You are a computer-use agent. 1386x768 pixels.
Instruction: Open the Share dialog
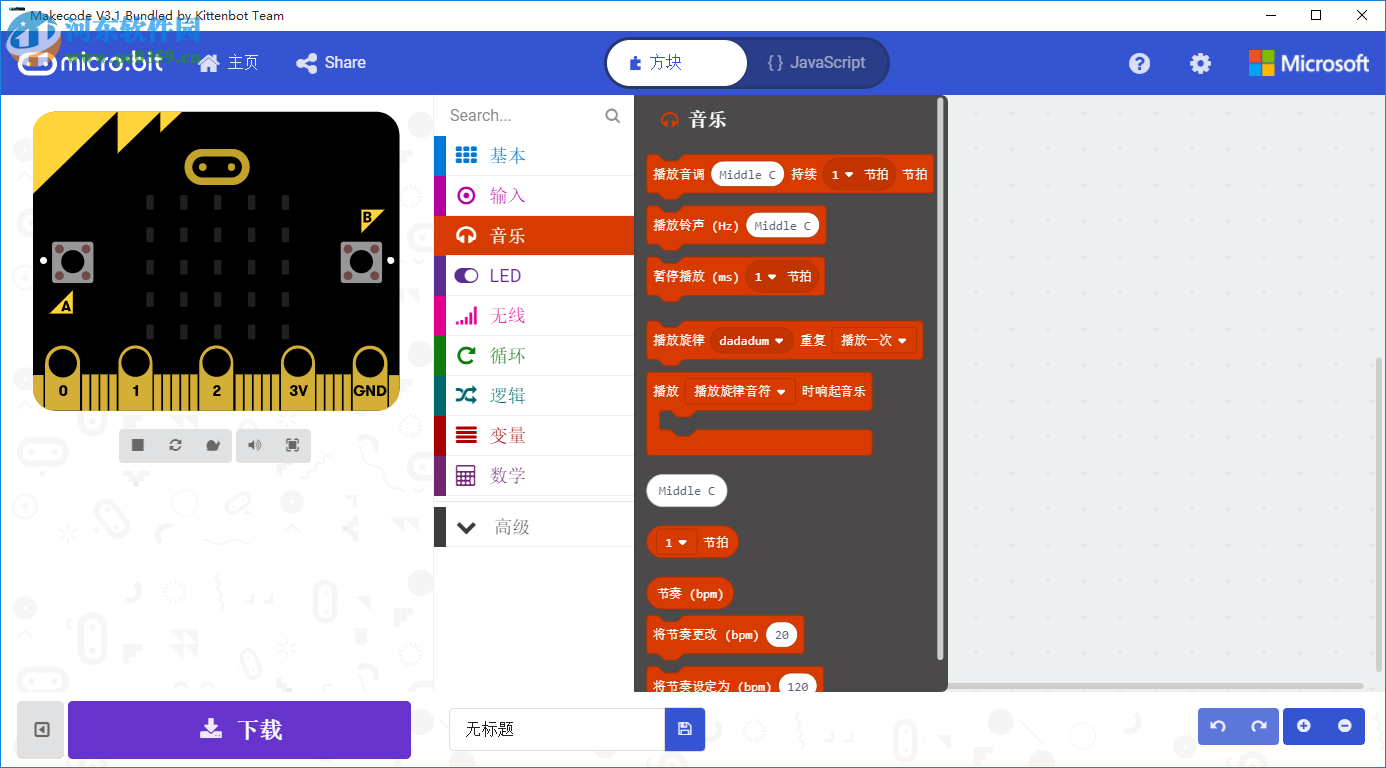coord(331,62)
